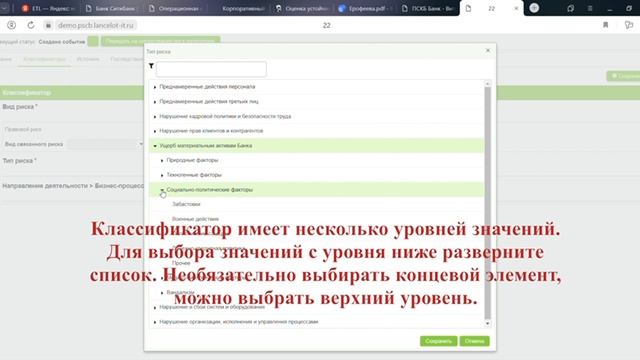Close the active browser tab 22
Viewport: 640px width, 360px height.
pyautogui.click(x=516, y=8)
